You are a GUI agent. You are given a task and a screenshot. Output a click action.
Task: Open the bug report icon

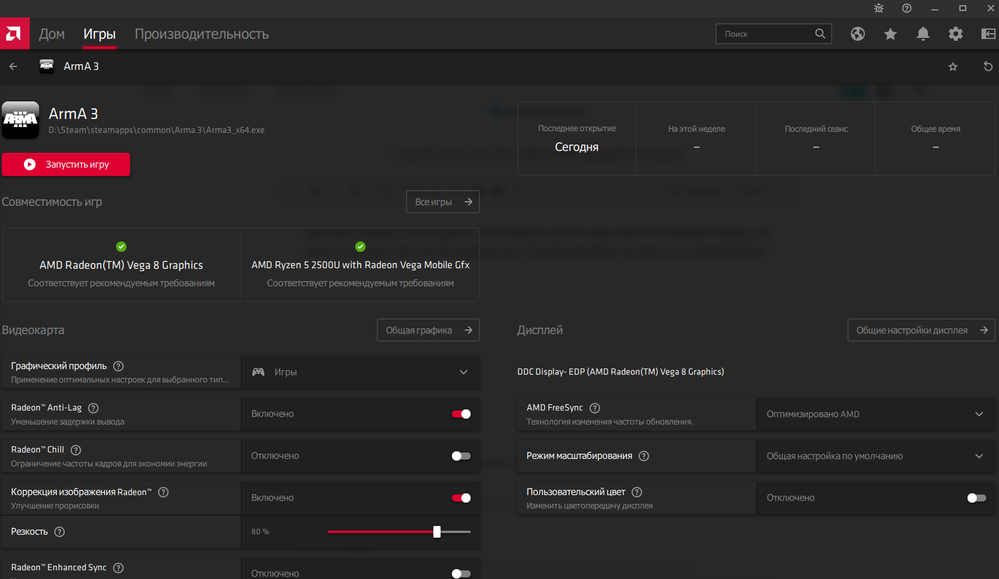879,8
